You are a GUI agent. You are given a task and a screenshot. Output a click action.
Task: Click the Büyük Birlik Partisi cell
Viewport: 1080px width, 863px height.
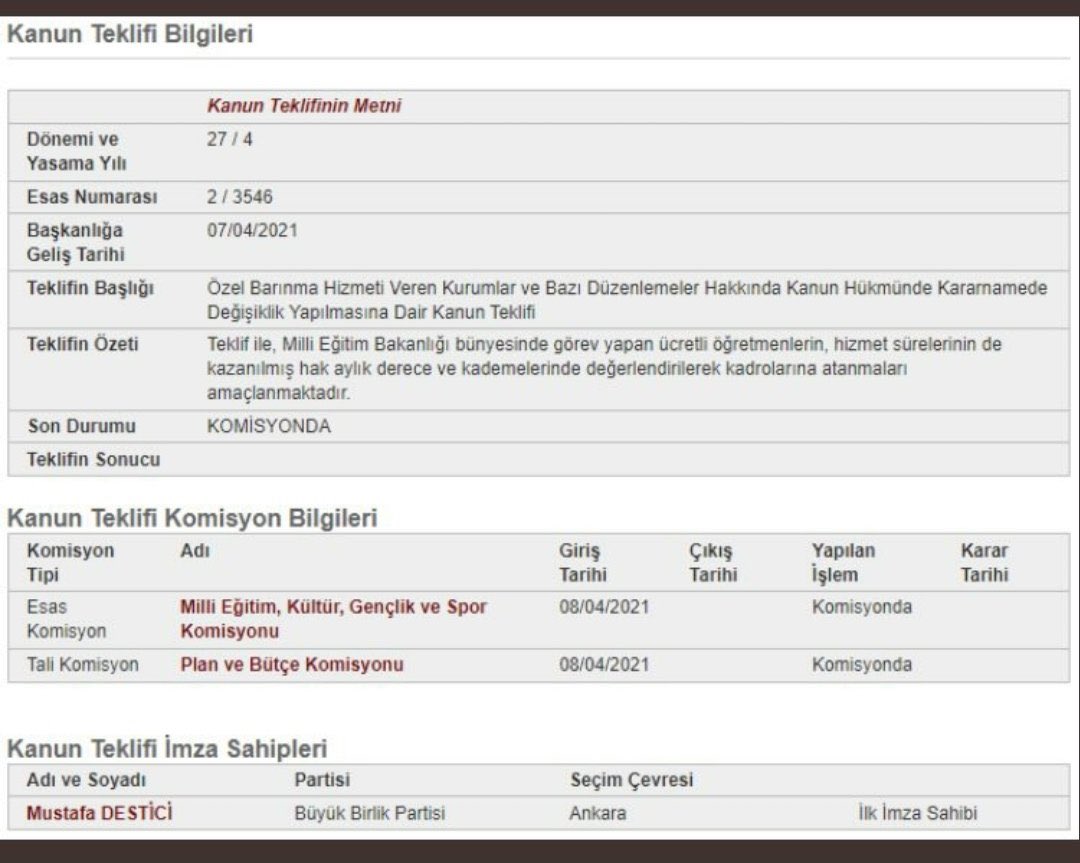tap(370, 813)
